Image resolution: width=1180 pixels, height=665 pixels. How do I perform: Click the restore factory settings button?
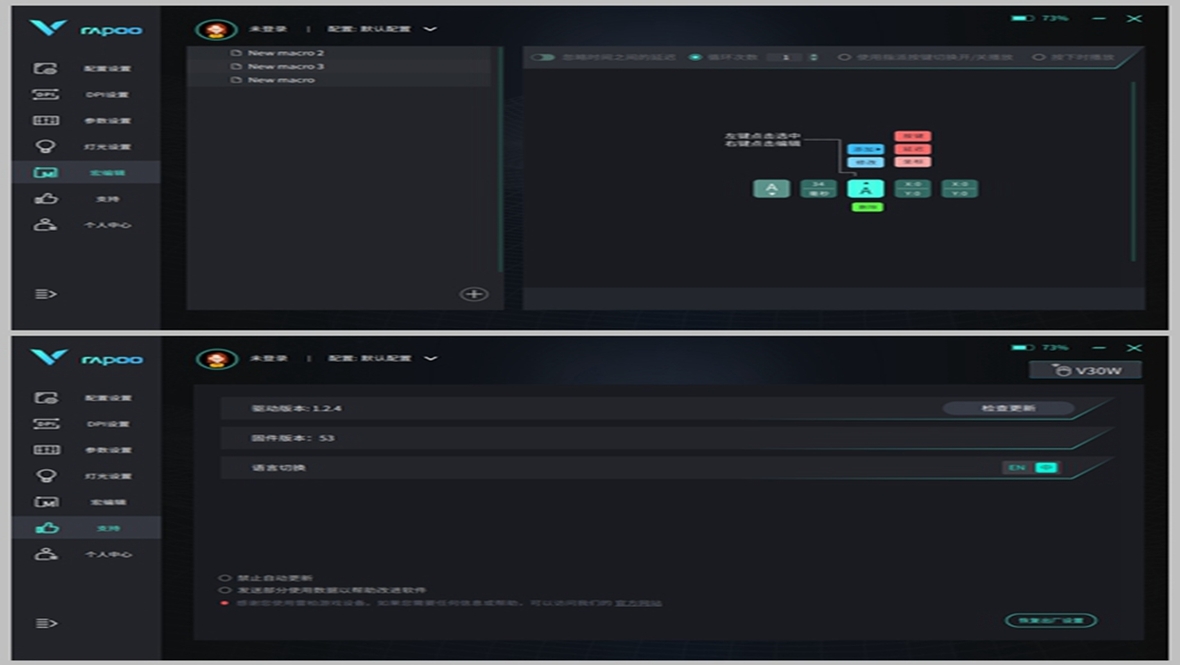coord(1050,620)
